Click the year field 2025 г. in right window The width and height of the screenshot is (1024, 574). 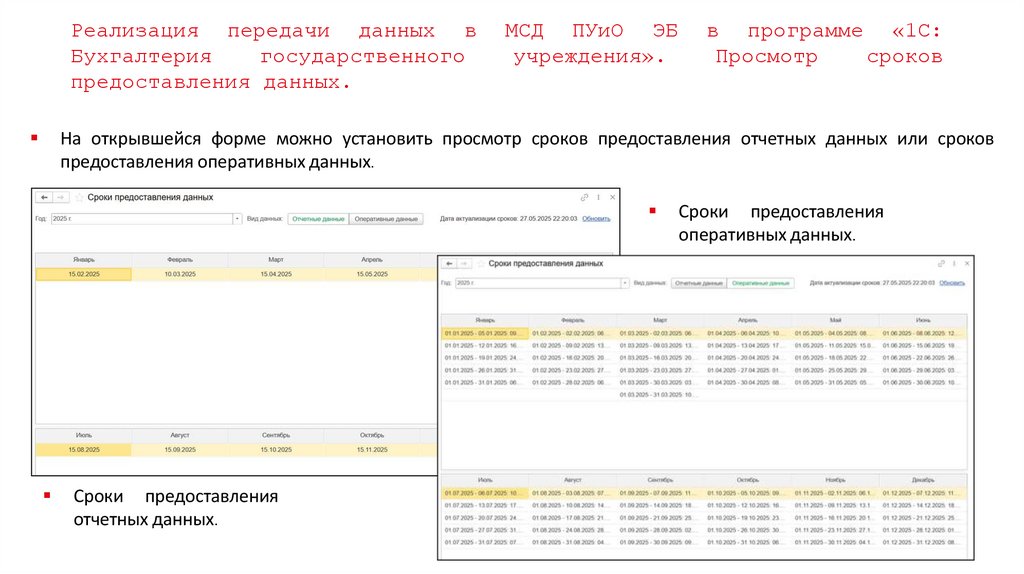click(538, 283)
